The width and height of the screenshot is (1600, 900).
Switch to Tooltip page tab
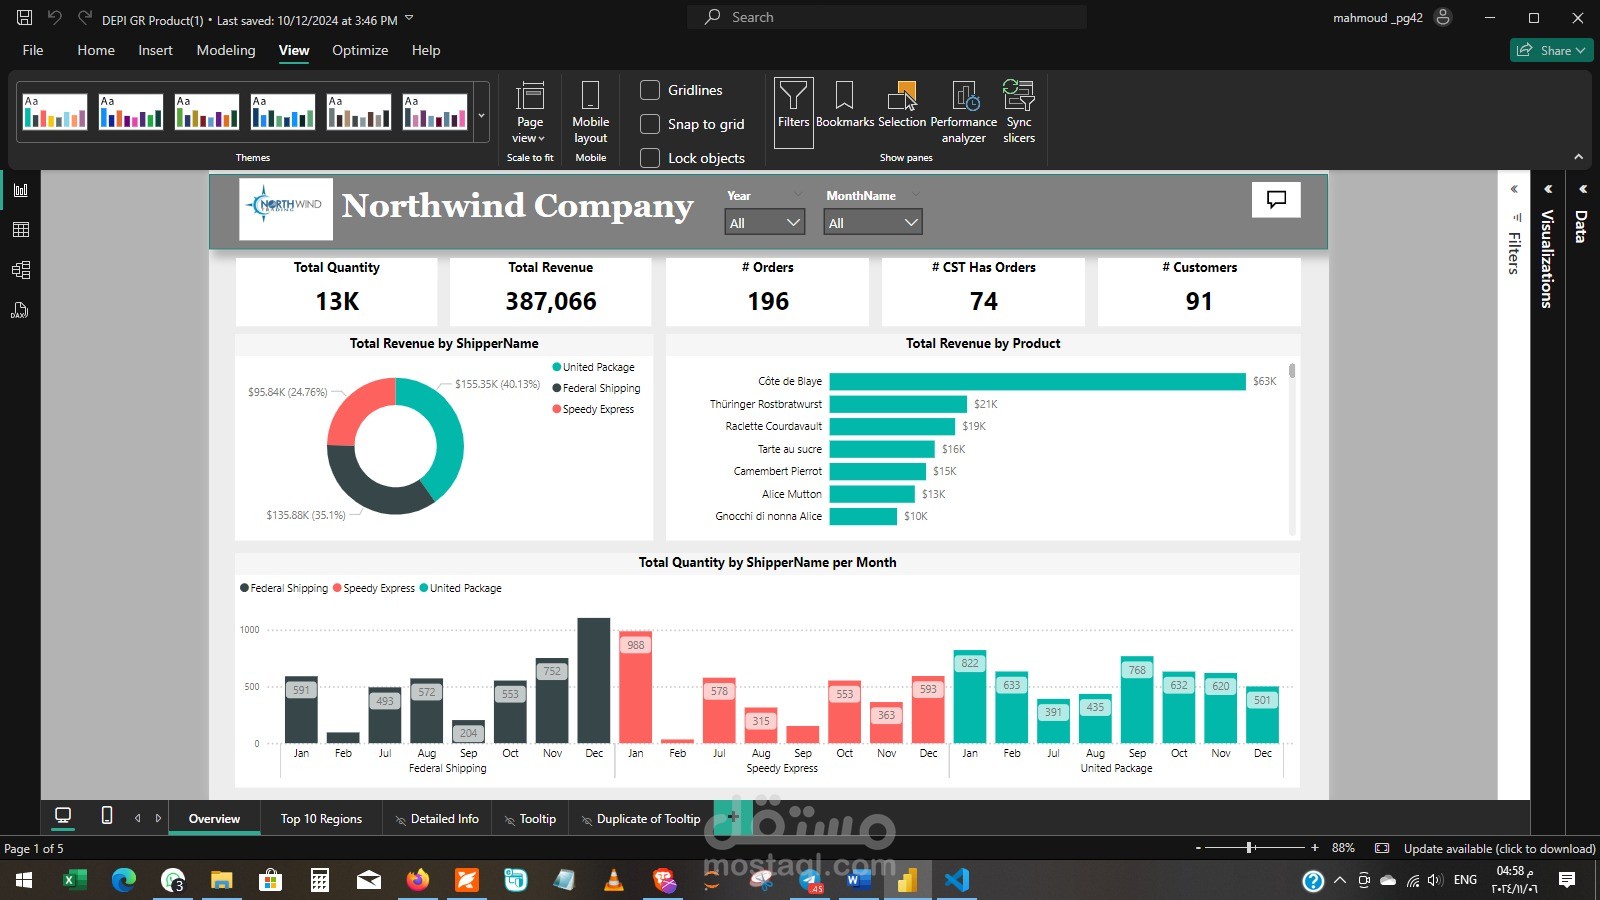click(x=530, y=818)
